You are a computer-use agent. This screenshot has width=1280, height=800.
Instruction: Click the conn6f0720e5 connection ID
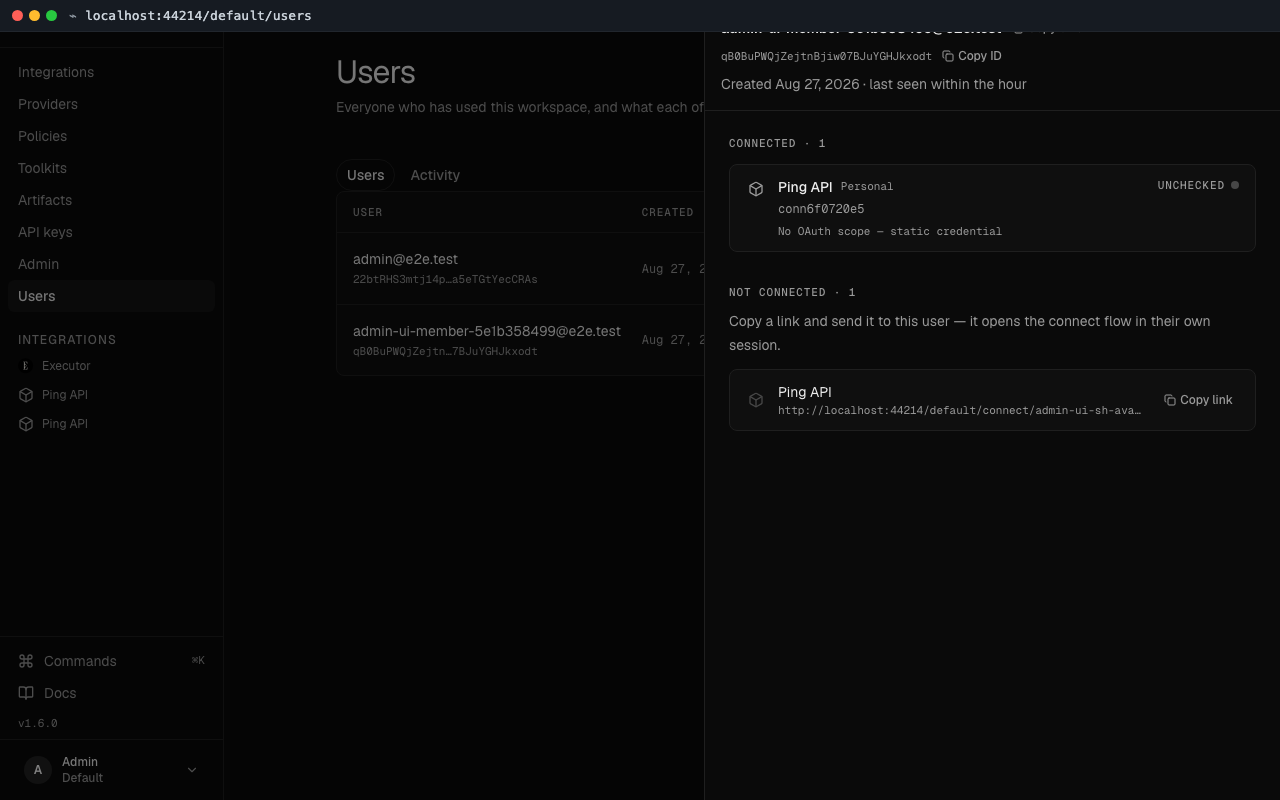click(x=821, y=209)
